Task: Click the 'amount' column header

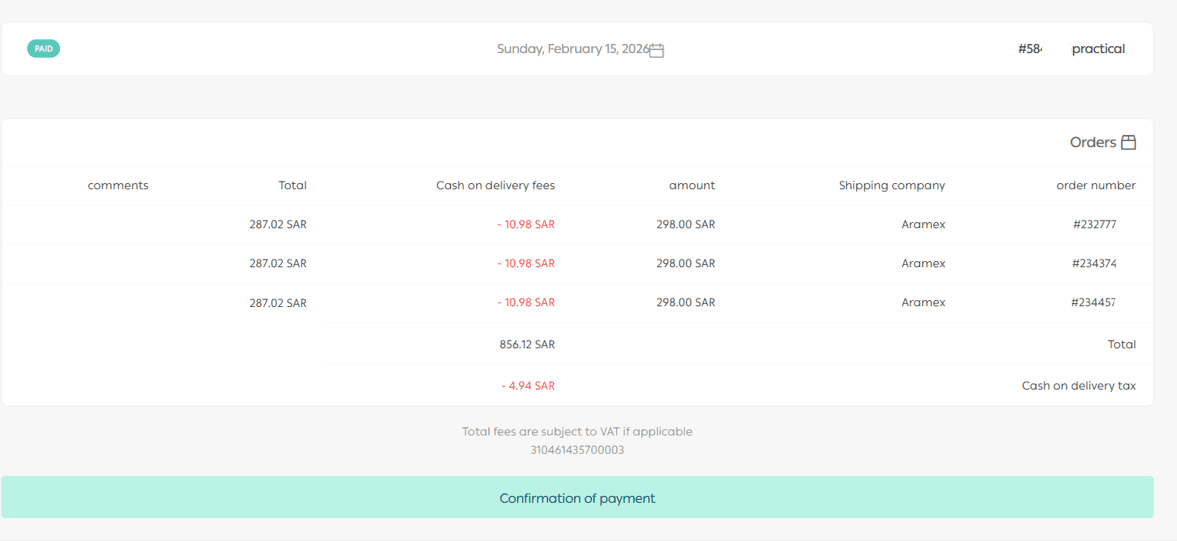Action: (x=692, y=186)
